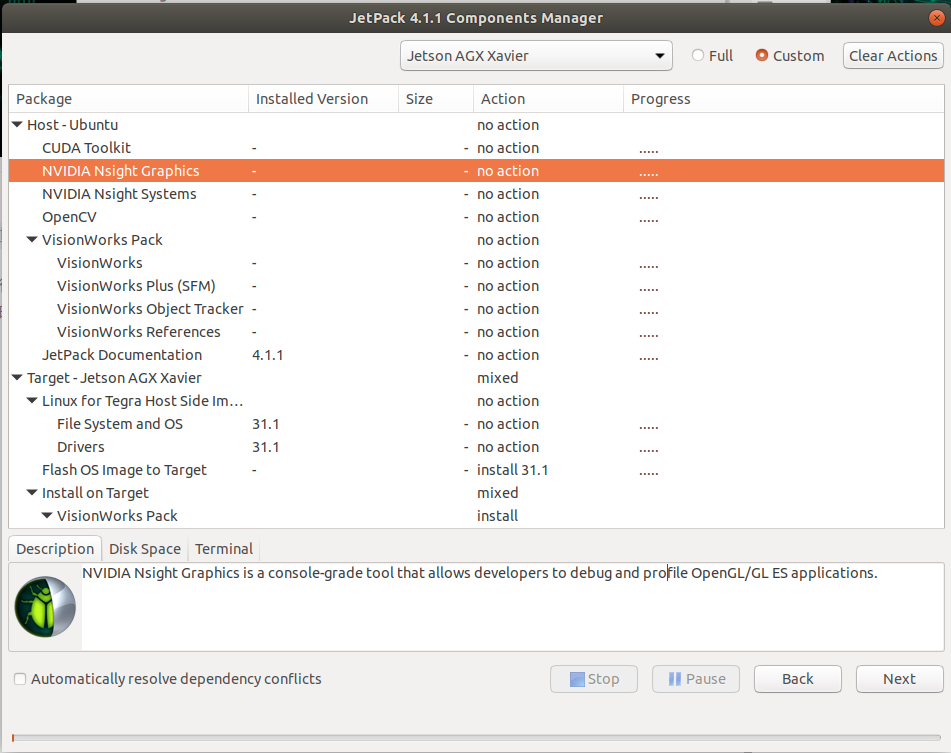The height and width of the screenshot is (753, 951).
Task: Sort by Installed Version column header
Action: pos(323,99)
